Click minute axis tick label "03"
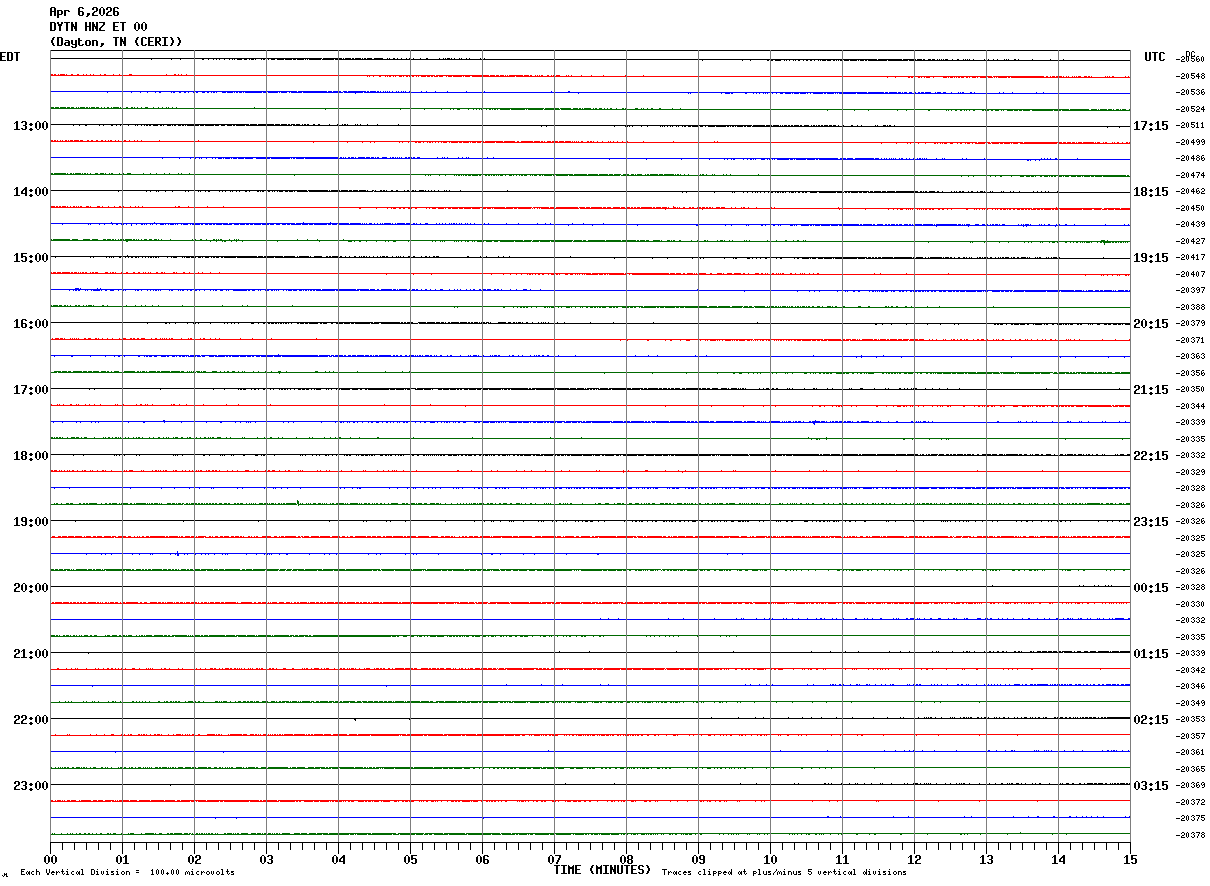This screenshot has width=1210, height=886. pos(266,860)
